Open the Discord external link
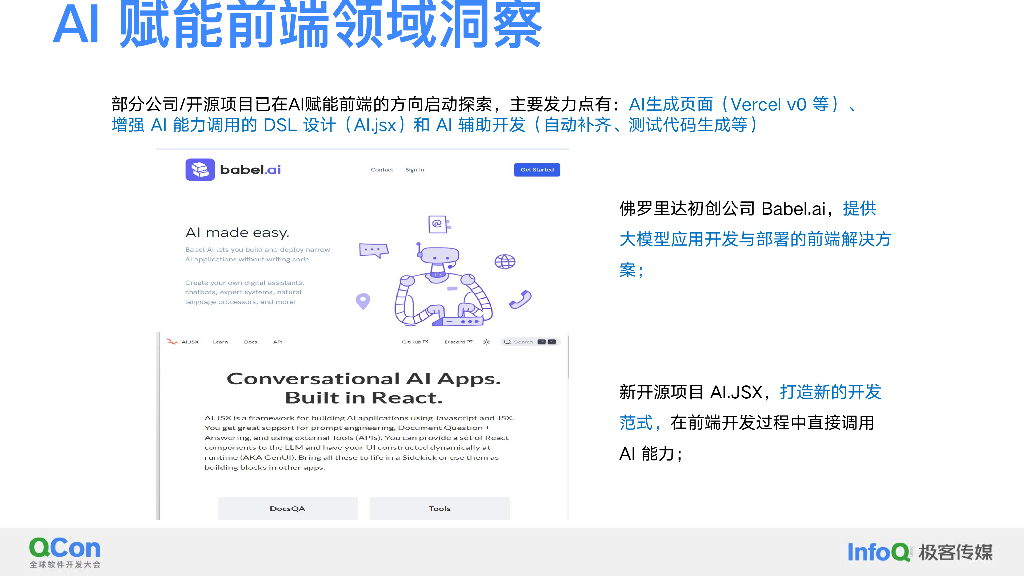 coord(458,342)
